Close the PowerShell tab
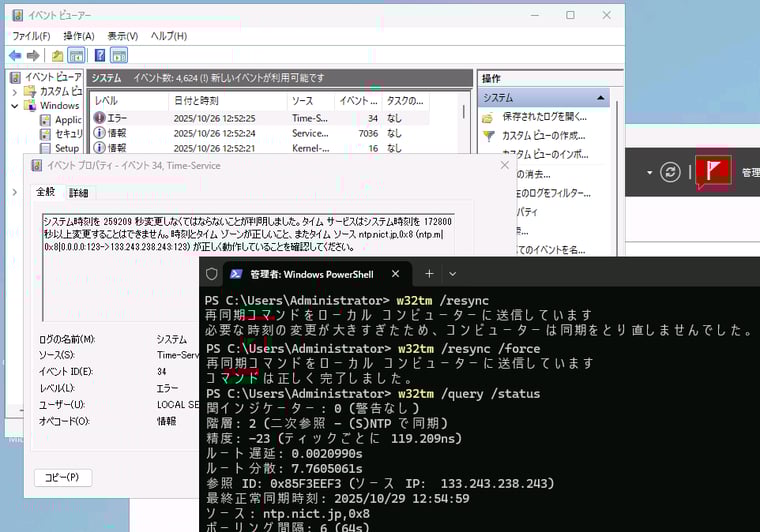 coord(396,274)
